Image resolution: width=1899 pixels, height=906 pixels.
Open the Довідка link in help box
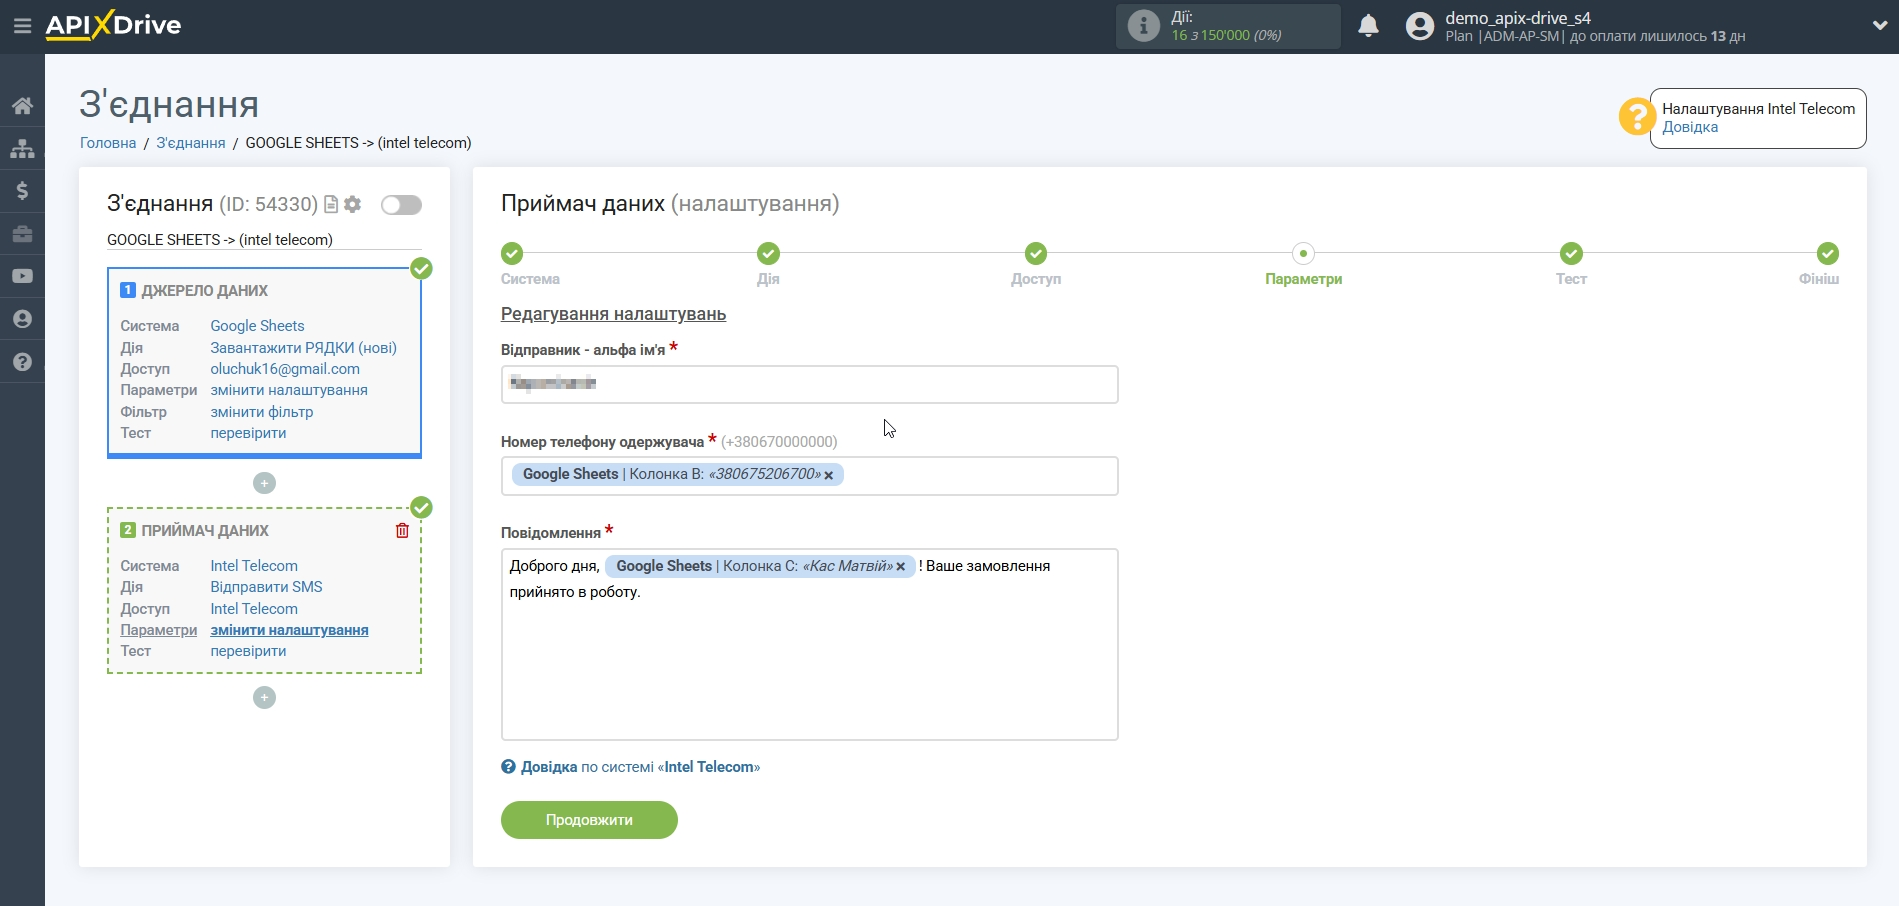click(1690, 127)
